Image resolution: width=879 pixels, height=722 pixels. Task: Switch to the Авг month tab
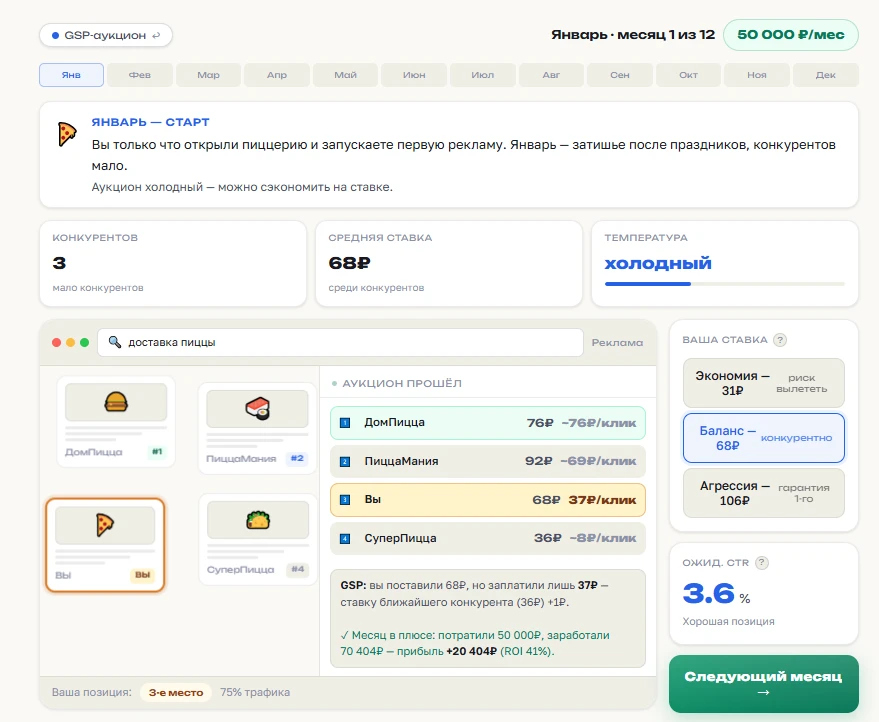[x=551, y=75]
